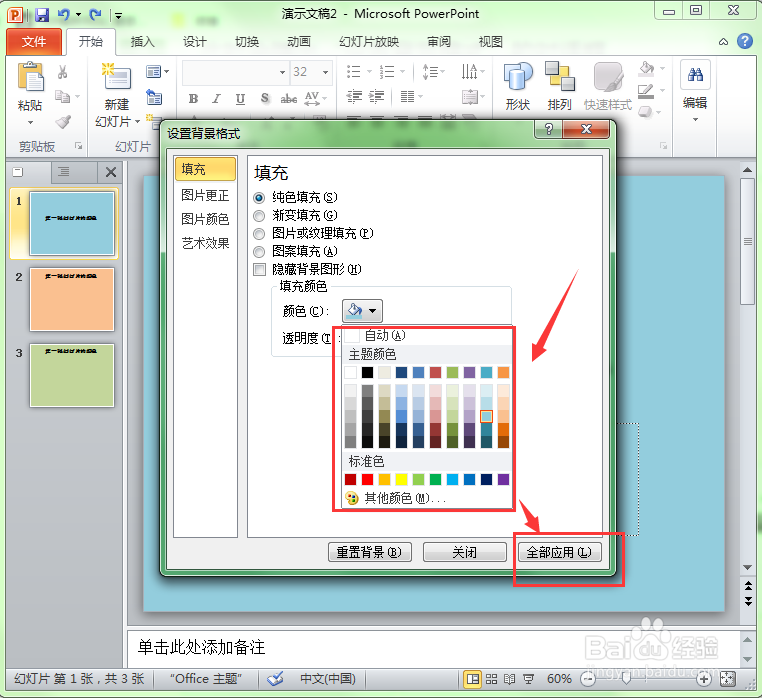762x698 pixels.
Task: Click dialog help question mark button
Action: coord(549,129)
